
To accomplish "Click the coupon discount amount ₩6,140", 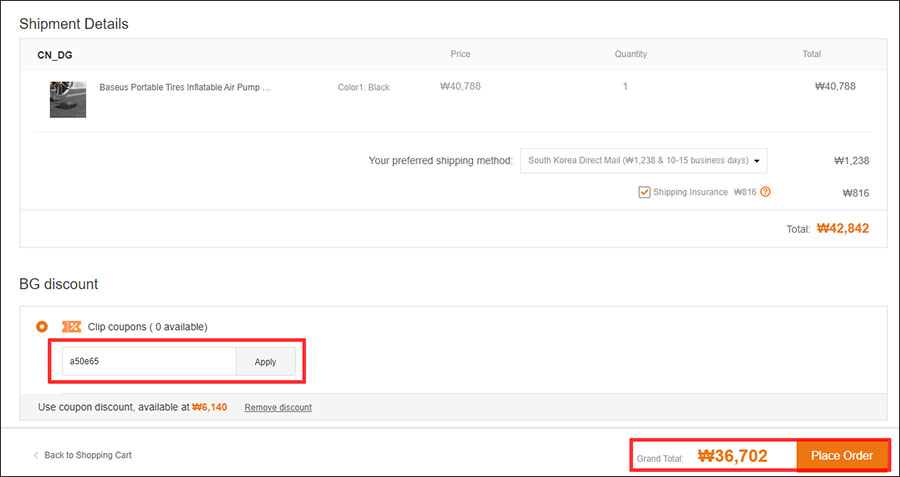I will tap(210, 407).
